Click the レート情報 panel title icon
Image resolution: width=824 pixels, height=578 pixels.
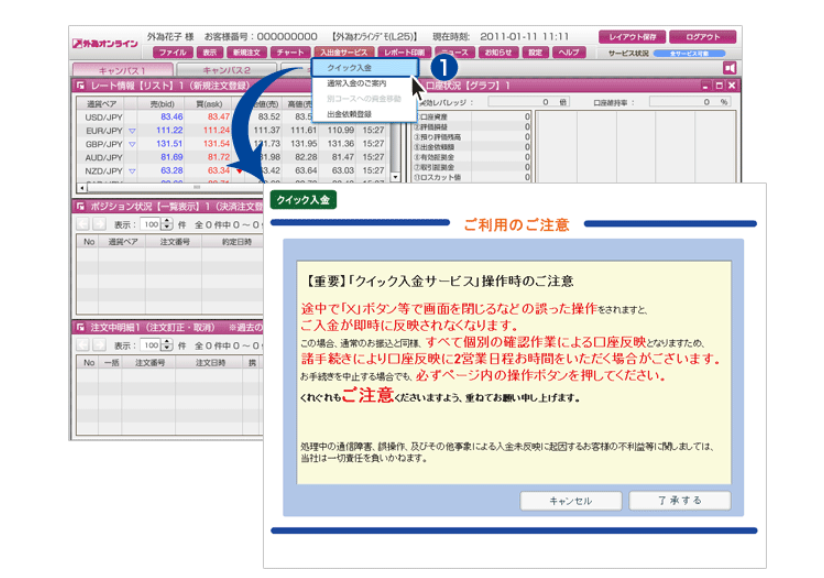click(80, 87)
